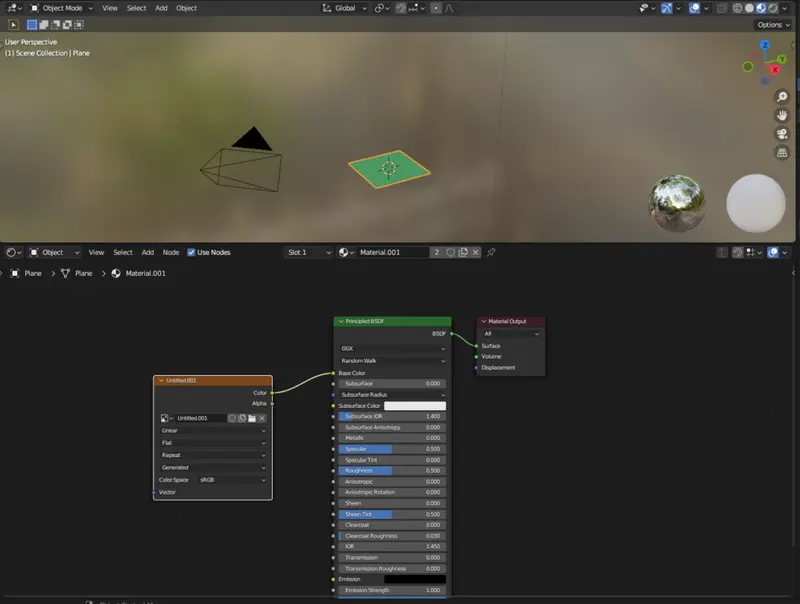Image resolution: width=800 pixels, height=604 pixels.
Task: Switch viewport to Solid shading mode
Action: click(749, 8)
